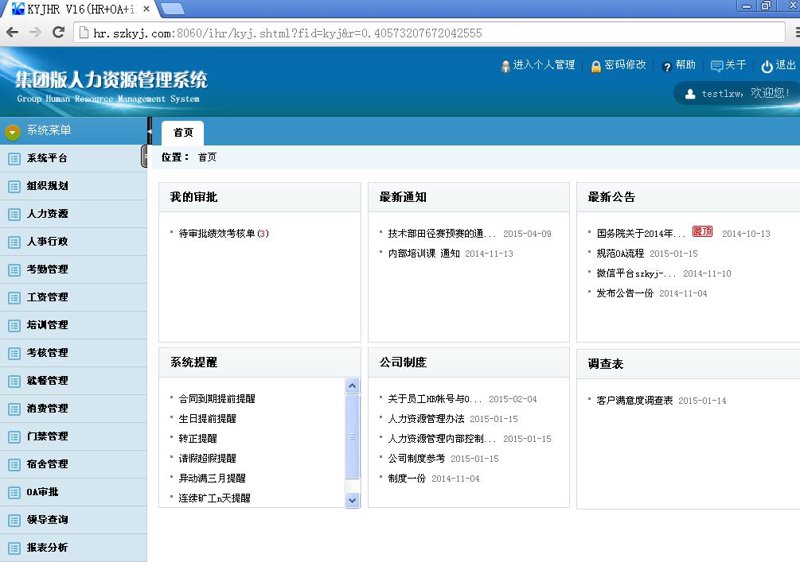Open 关于 link
The height and width of the screenshot is (562, 800).
click(x=735, y=65)
